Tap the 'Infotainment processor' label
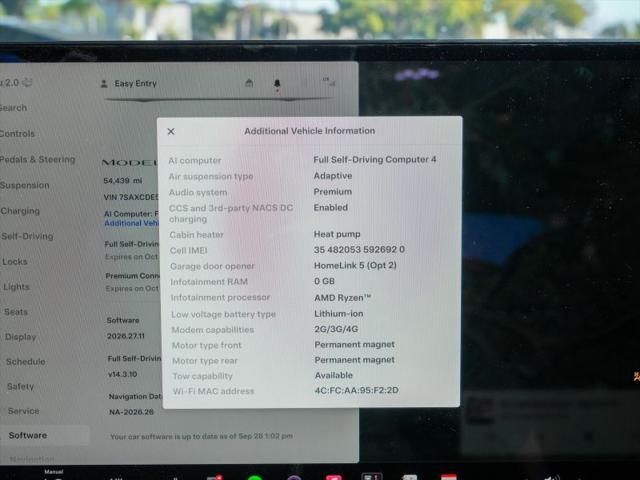This screenshot has width=640, height=480. 220,298
